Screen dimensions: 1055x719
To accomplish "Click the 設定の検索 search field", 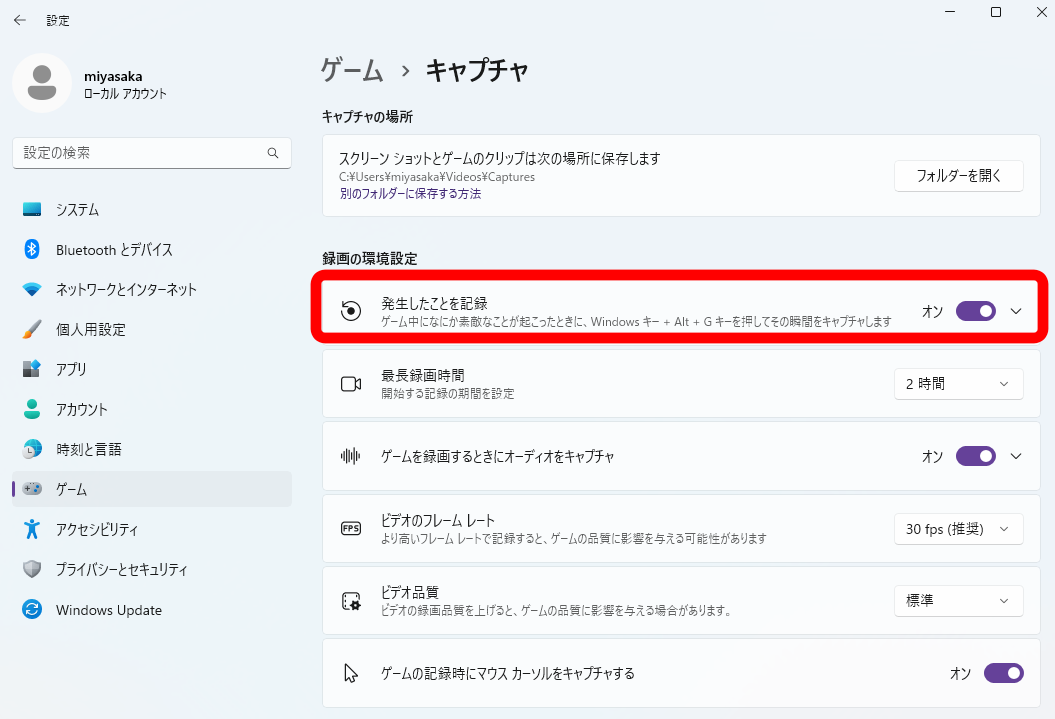I will pos(140,153).
